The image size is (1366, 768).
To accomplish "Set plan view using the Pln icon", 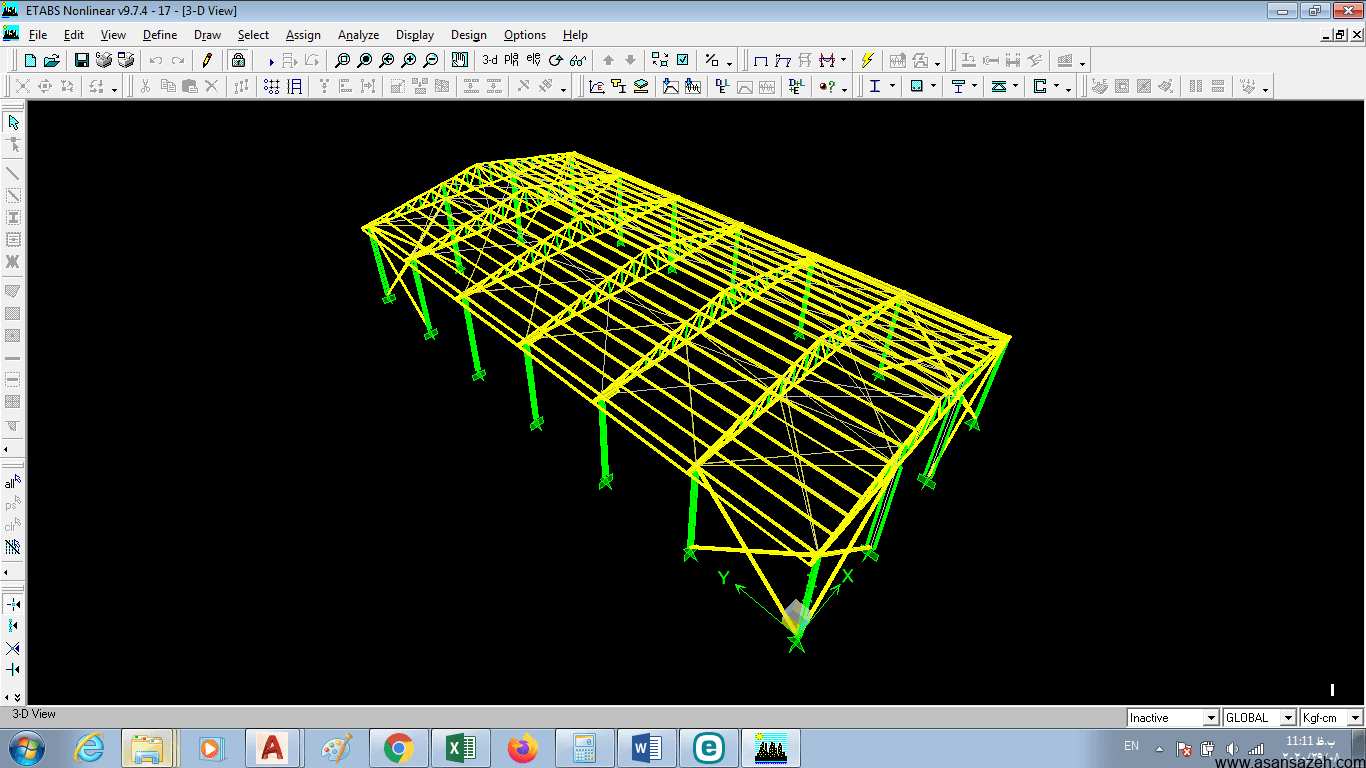I will pyautogui.click(x=512, y=60).
